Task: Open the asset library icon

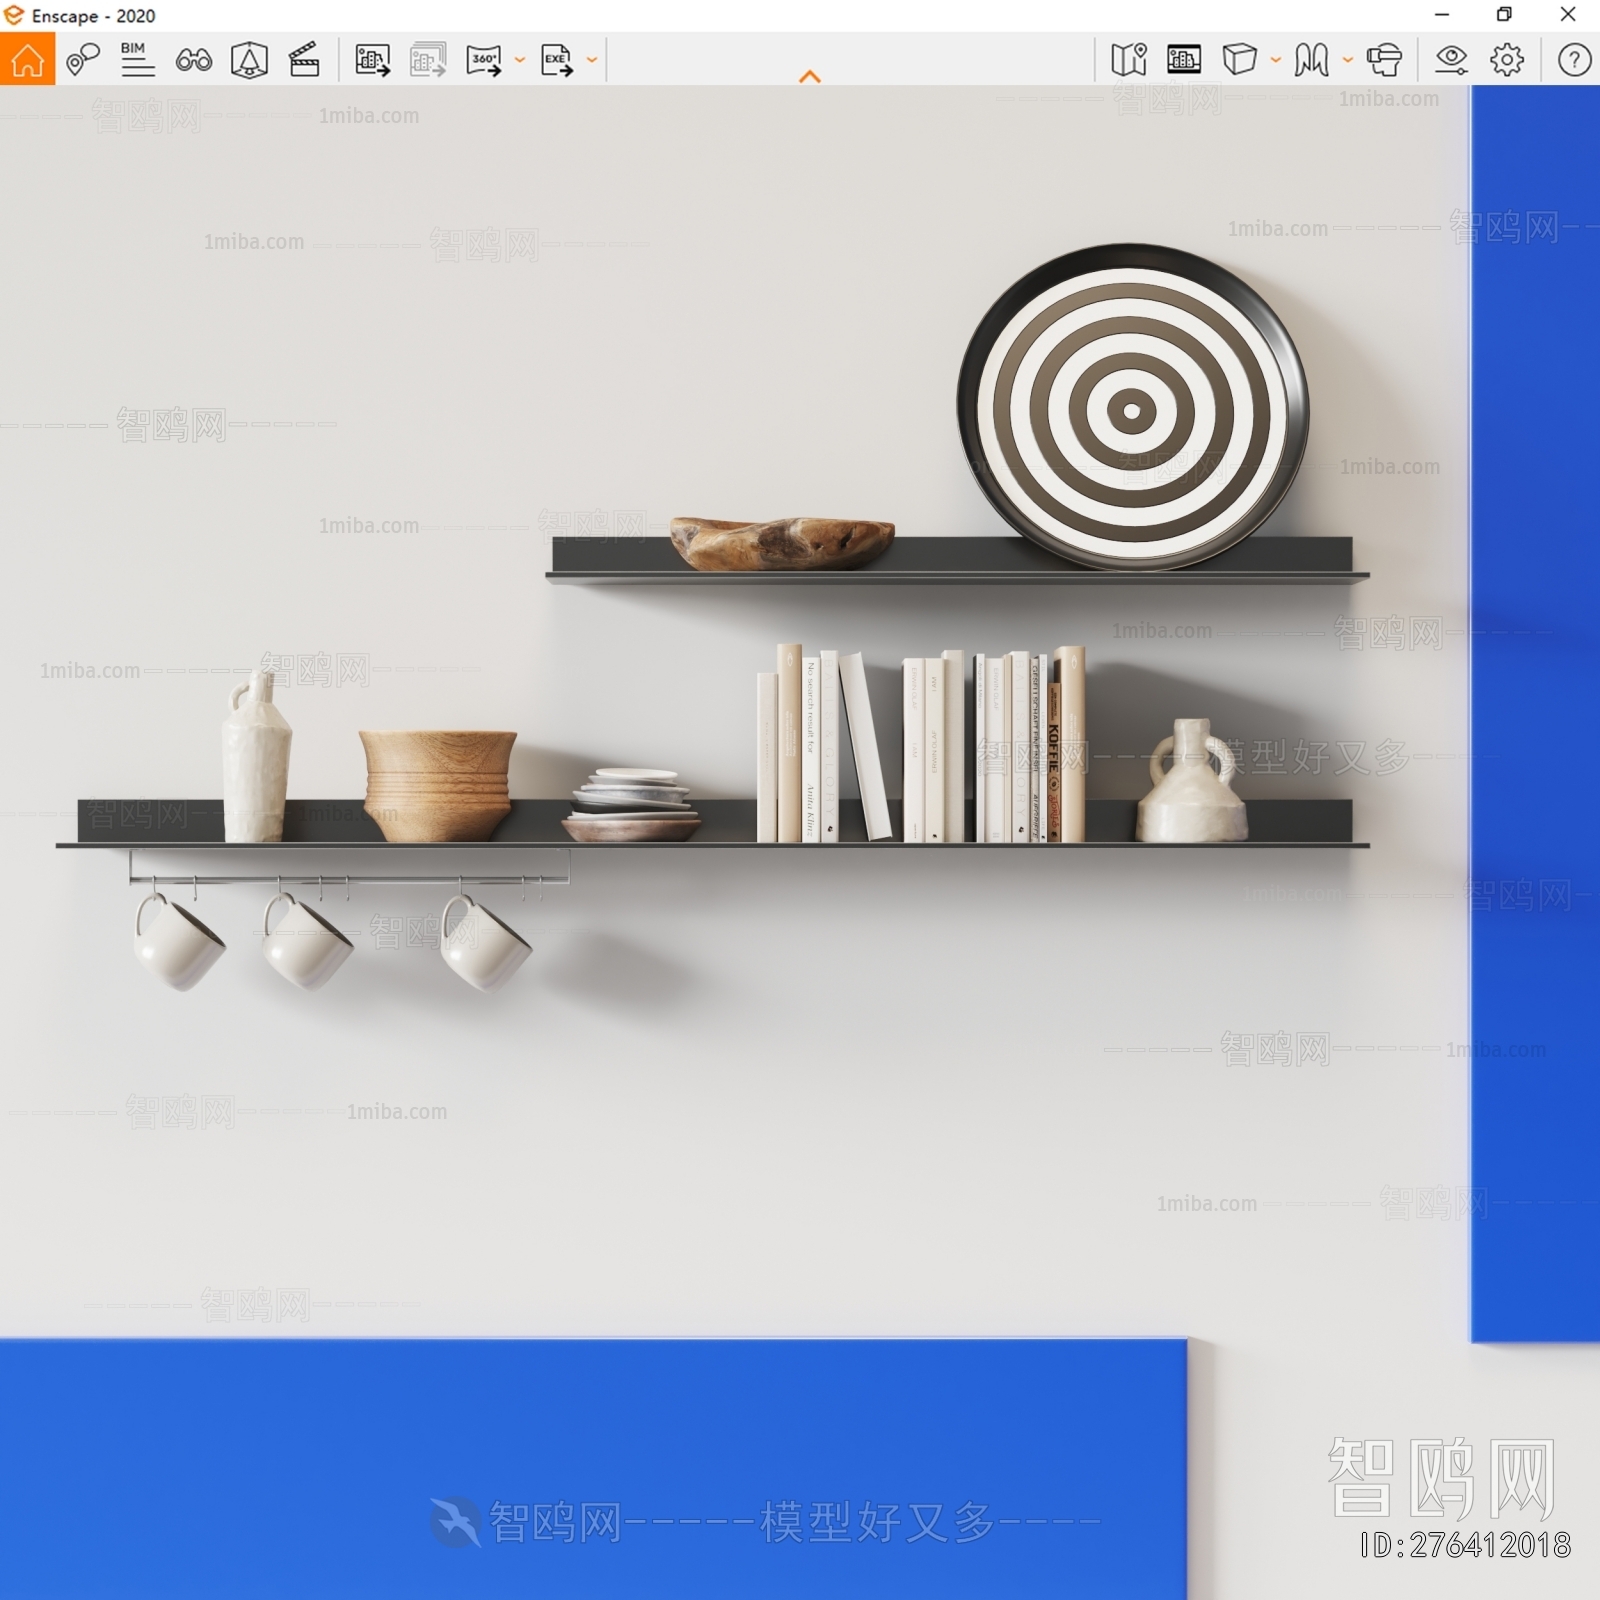Action: 1184,60
